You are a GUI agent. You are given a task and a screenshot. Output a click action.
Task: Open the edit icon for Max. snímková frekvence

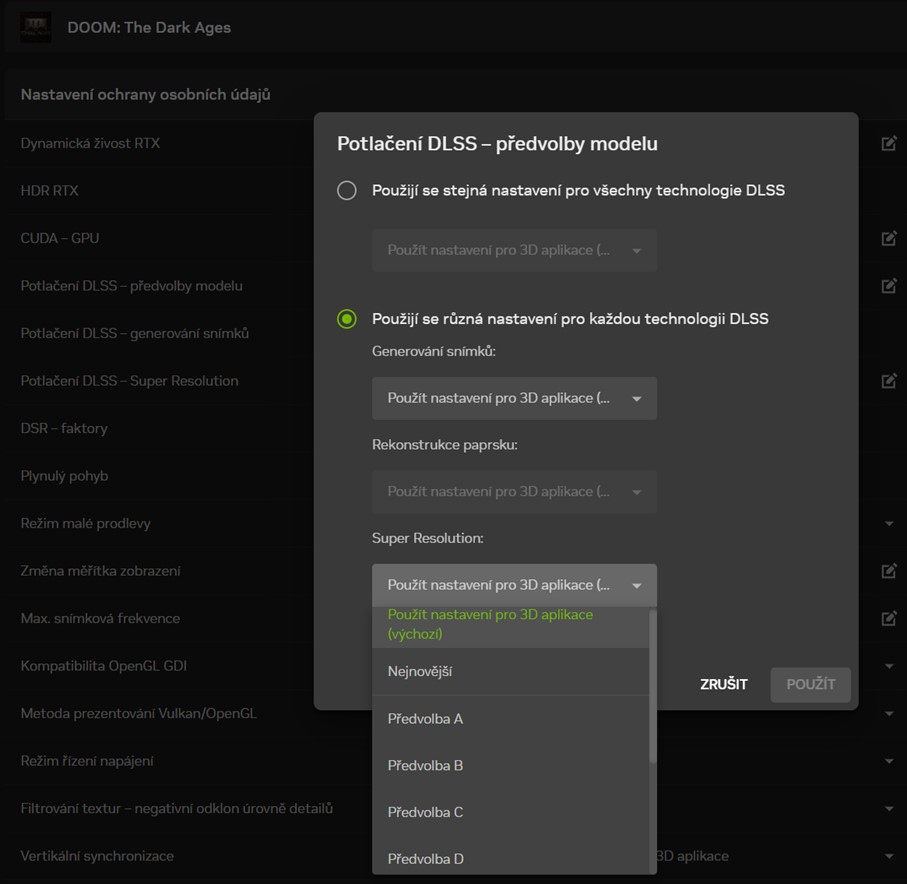click(889, 618)
